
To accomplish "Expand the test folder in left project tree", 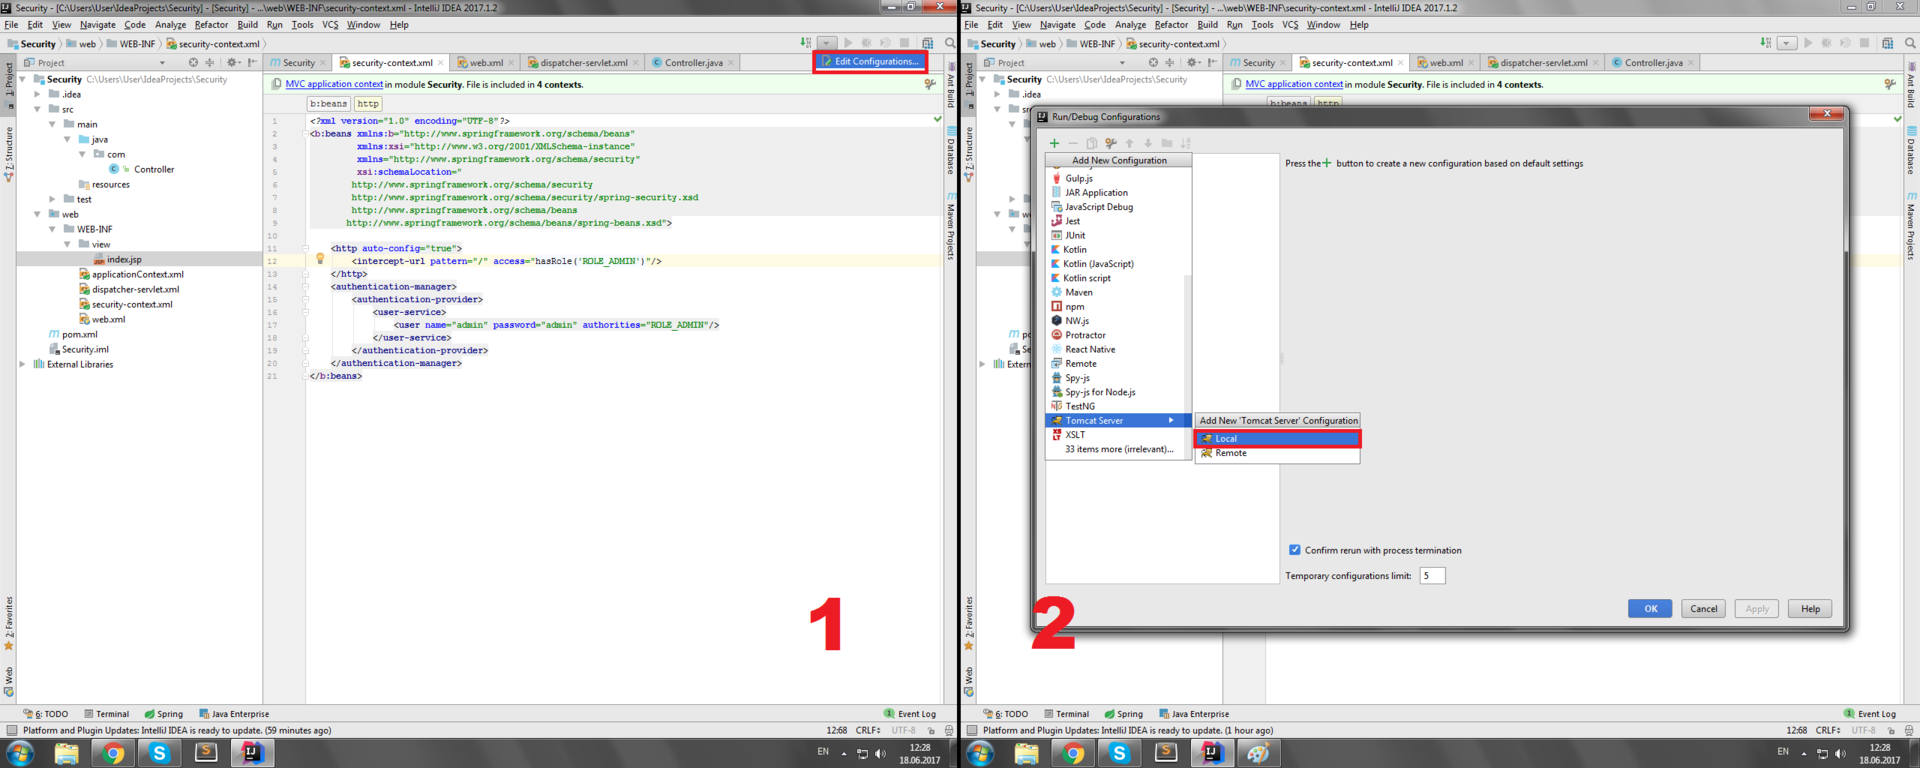I will click(x=53, y=199).
